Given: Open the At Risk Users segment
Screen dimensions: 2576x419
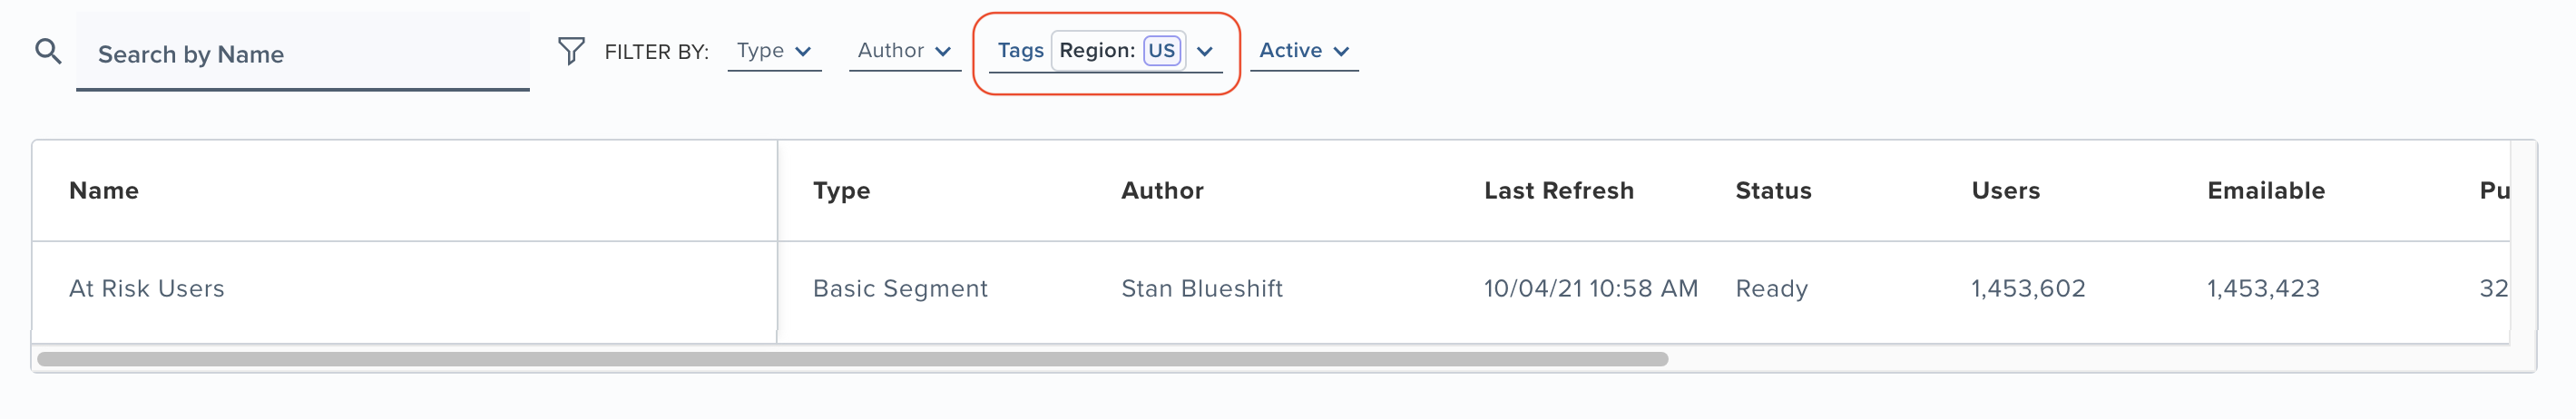Looking at the screenshot, I should click(x=146, y=289).
